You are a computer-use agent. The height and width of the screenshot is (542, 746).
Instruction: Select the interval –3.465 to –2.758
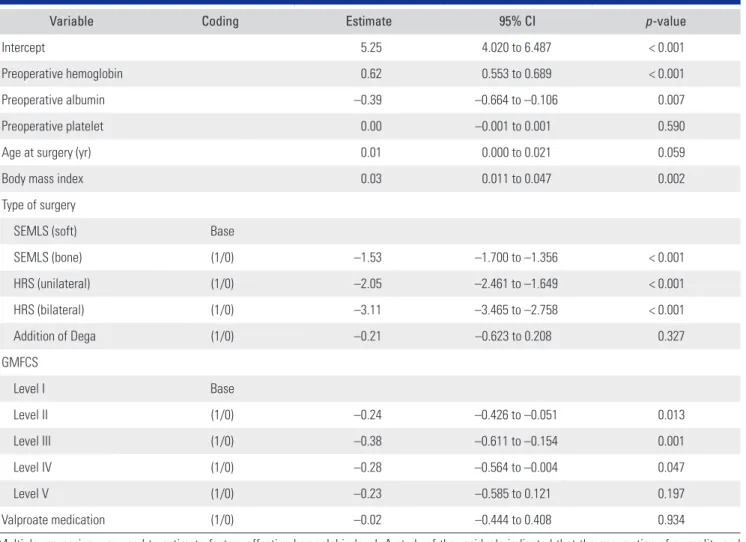coord(516,310)
